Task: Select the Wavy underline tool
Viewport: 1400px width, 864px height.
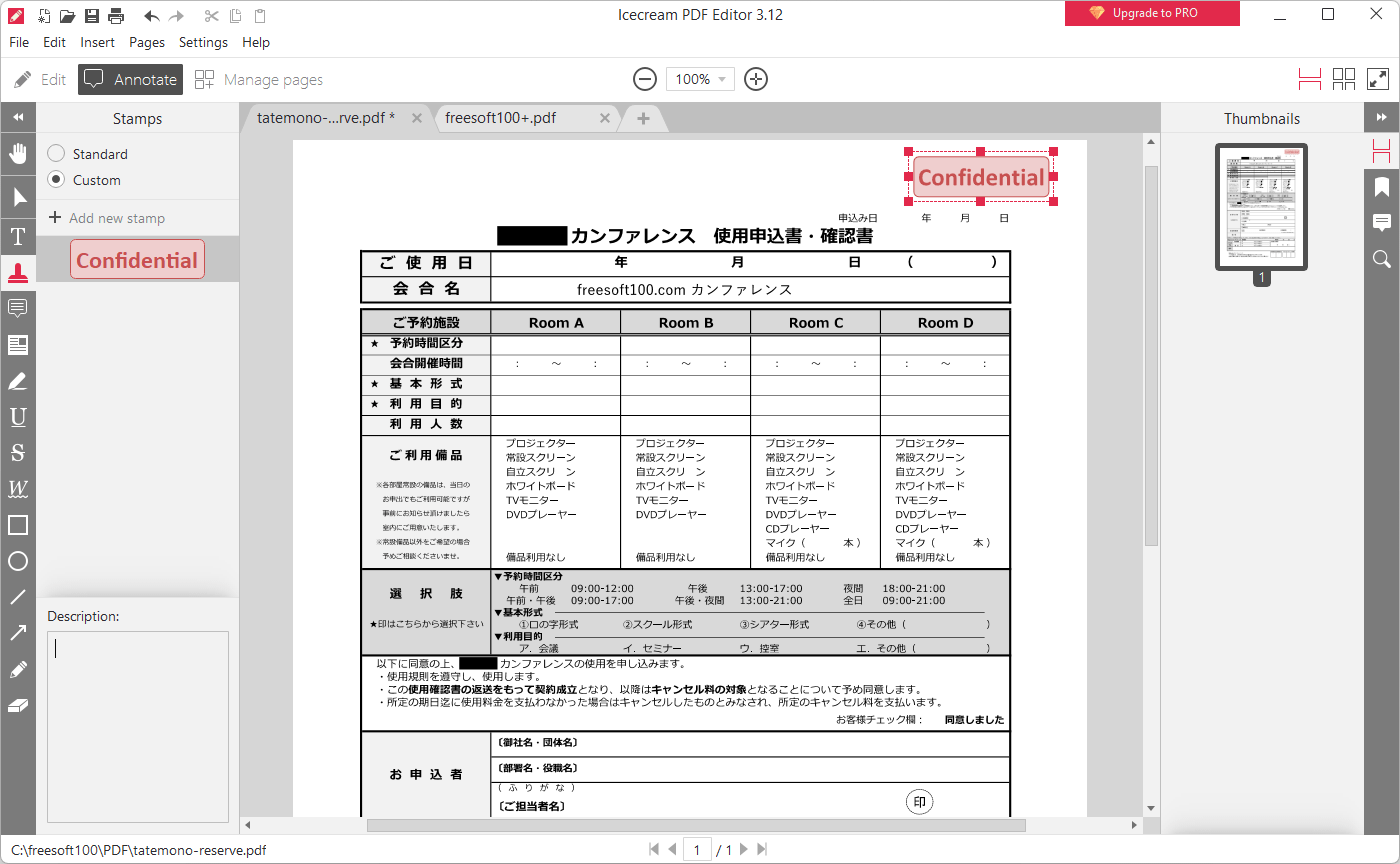Action: [x=18, y=489]
